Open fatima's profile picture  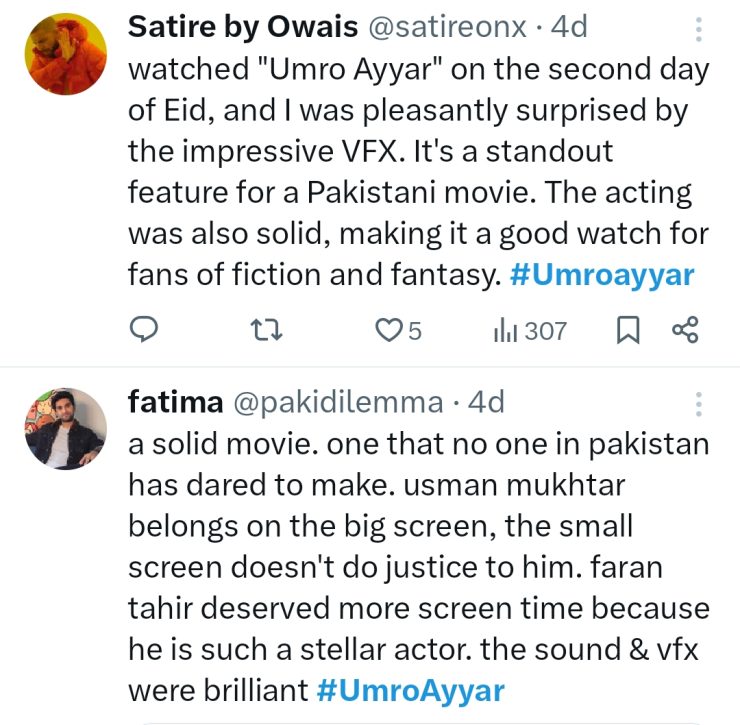pyautogui.click(x=64, y=429)
